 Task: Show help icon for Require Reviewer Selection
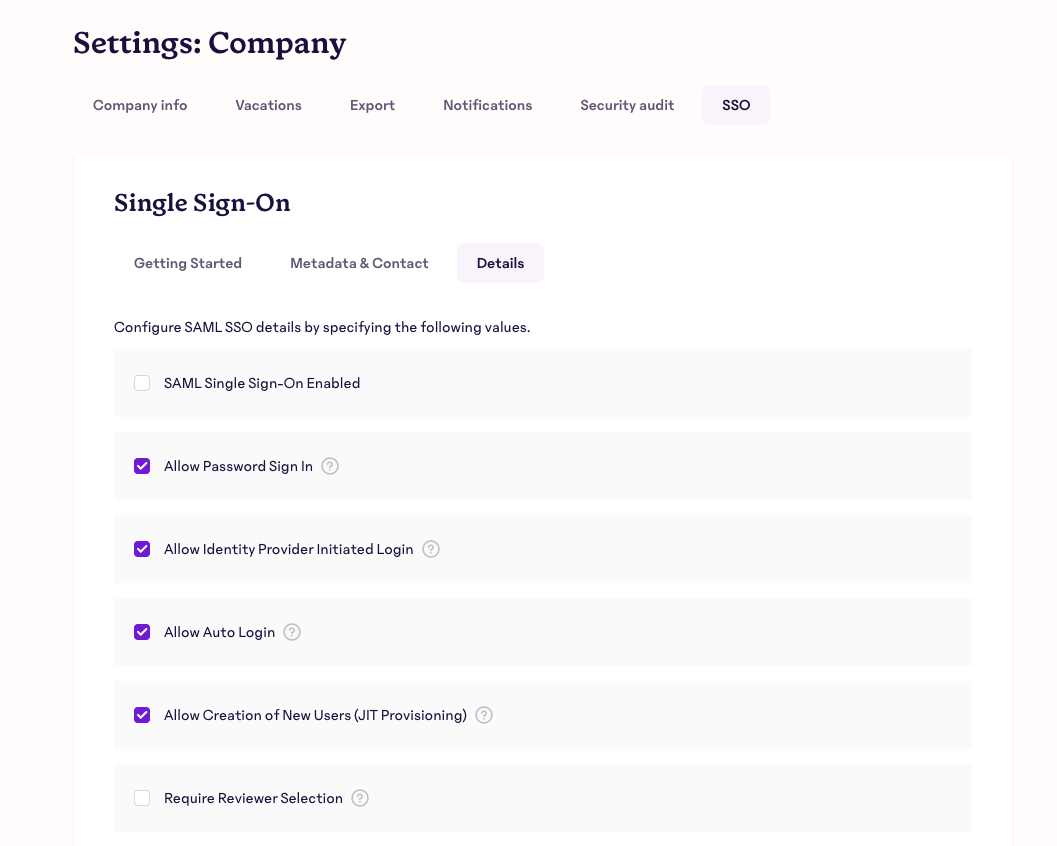point(360,797)
